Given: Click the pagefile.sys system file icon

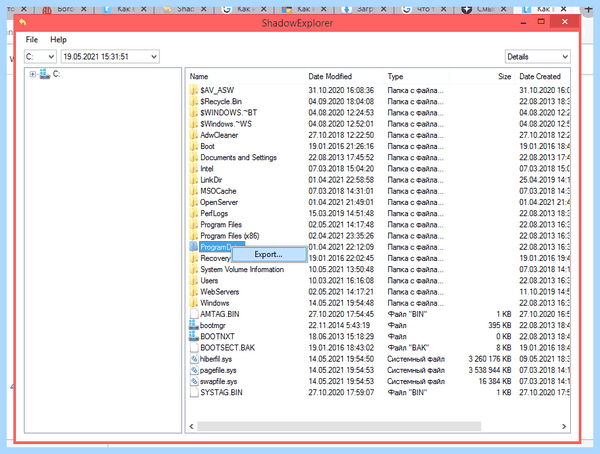Looking at the screenshot, I should click(x=194, y=370).
